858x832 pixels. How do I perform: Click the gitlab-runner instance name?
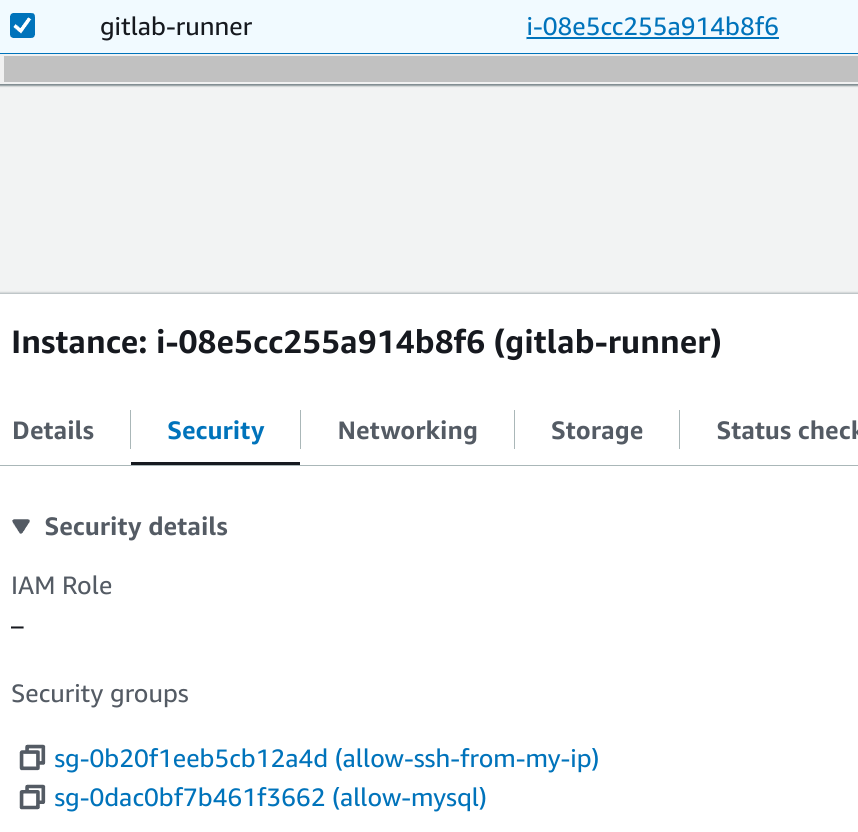pos(176,27)
